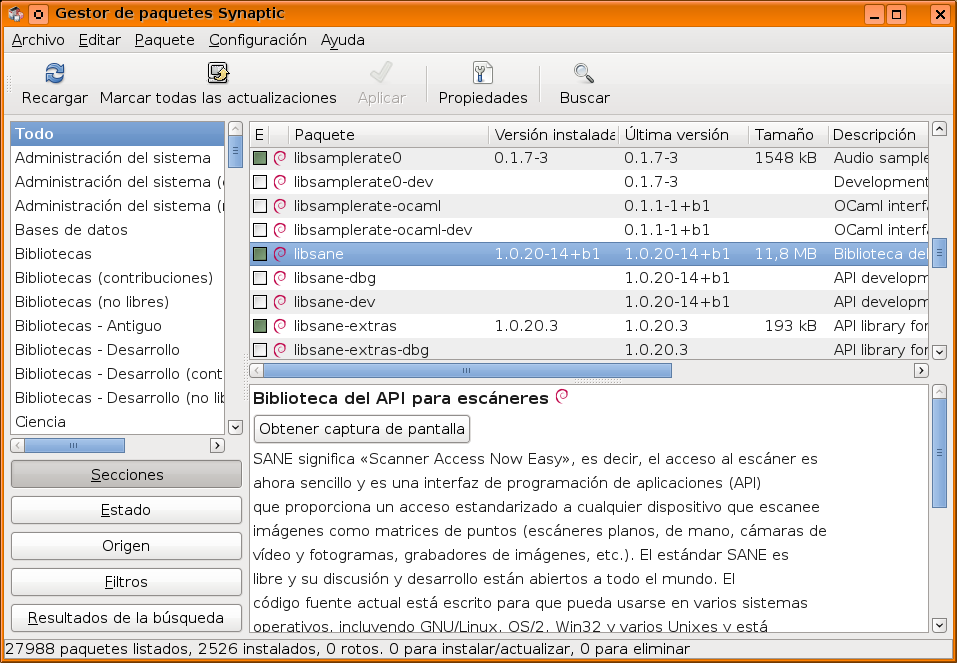Select Ciencia section
This screenshot has height=663, width=957.
[x=118, y=422]
